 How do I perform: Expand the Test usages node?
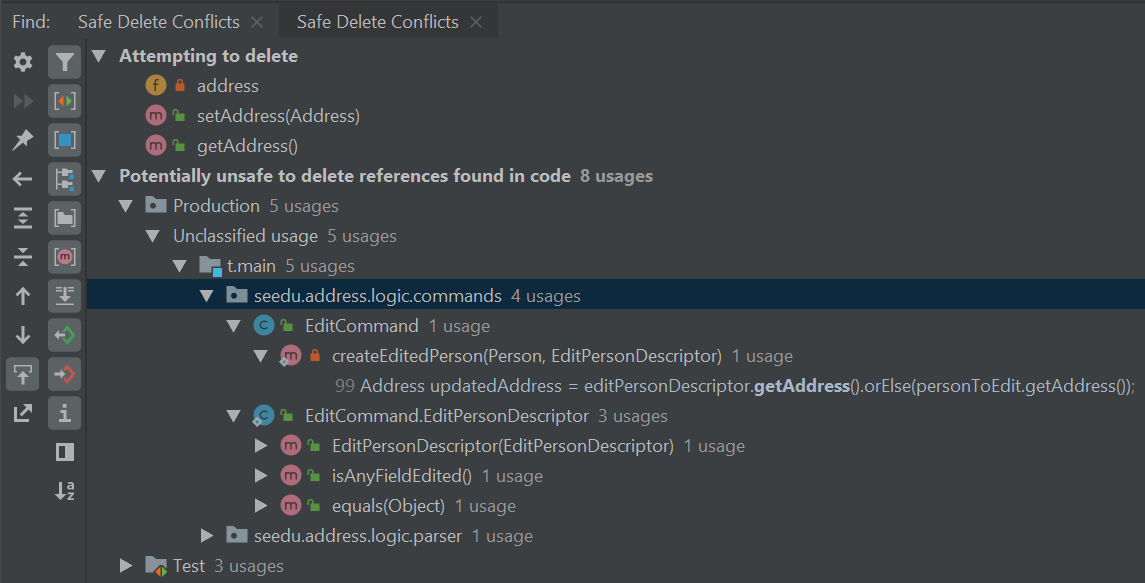126,566
